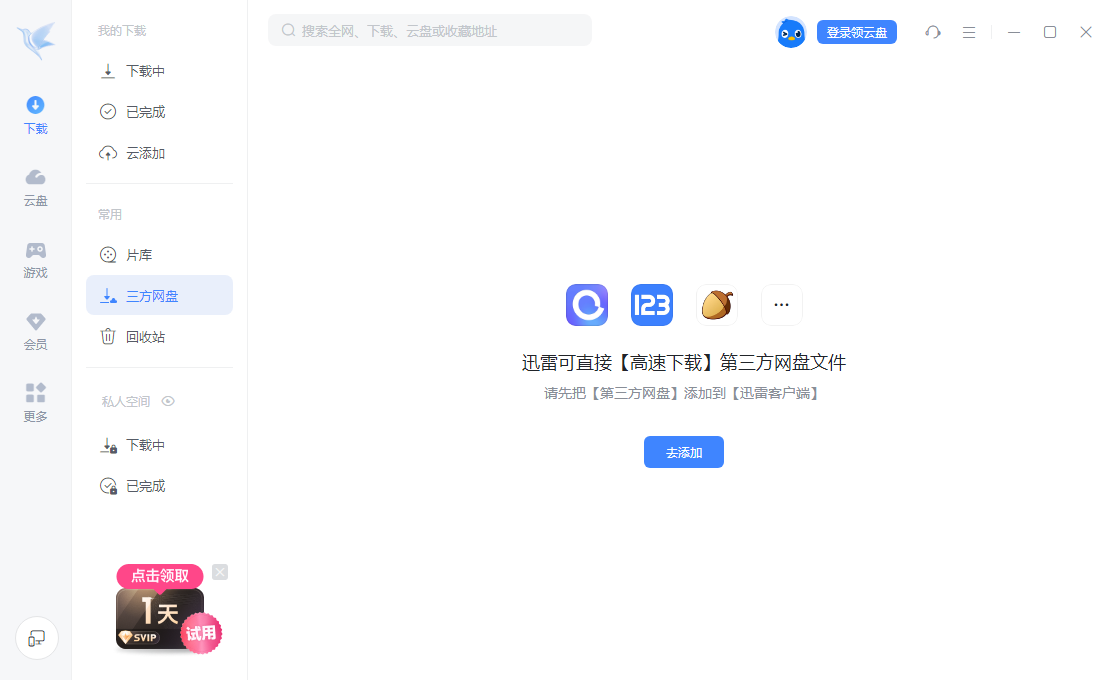Open the main menu via the hamburger icon
1120x680 pixels.
969,32
